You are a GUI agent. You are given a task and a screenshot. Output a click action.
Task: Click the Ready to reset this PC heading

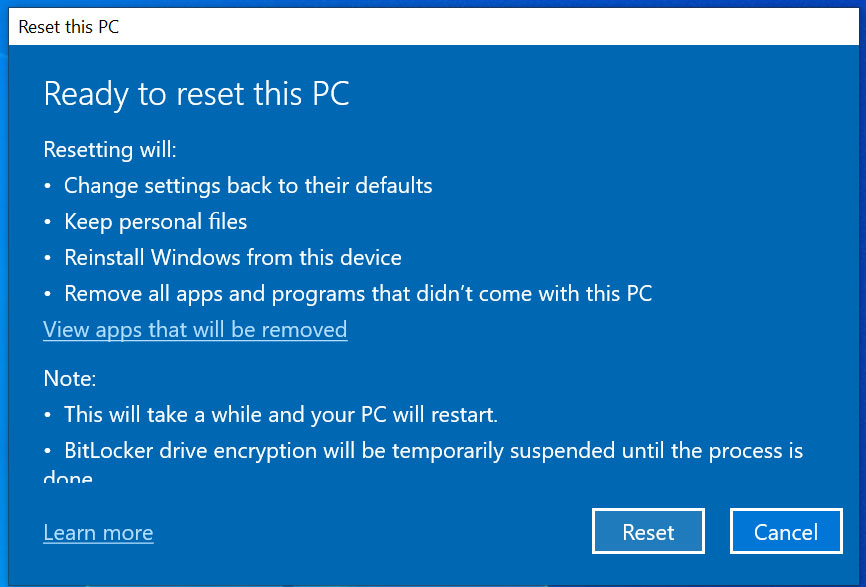[x=196, y=94]
